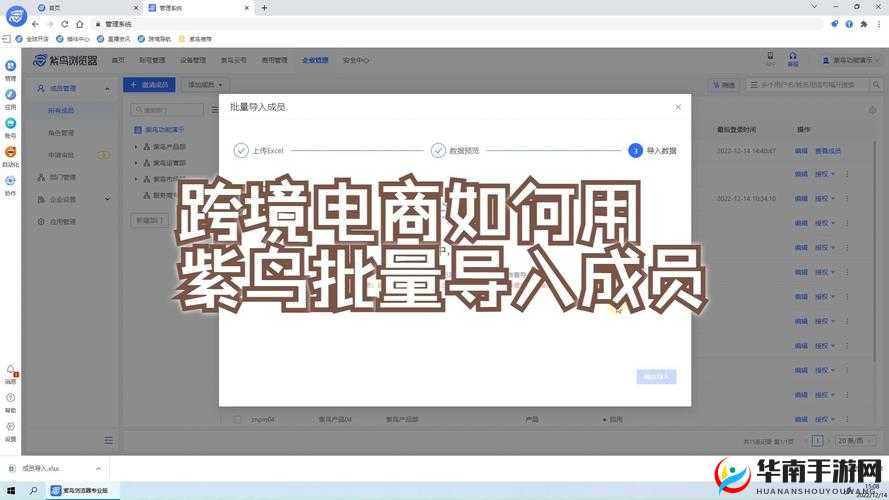Select 应用管理 in the sidebar
The height and width of the screenshot is (500, 889).
coord(62,221)
